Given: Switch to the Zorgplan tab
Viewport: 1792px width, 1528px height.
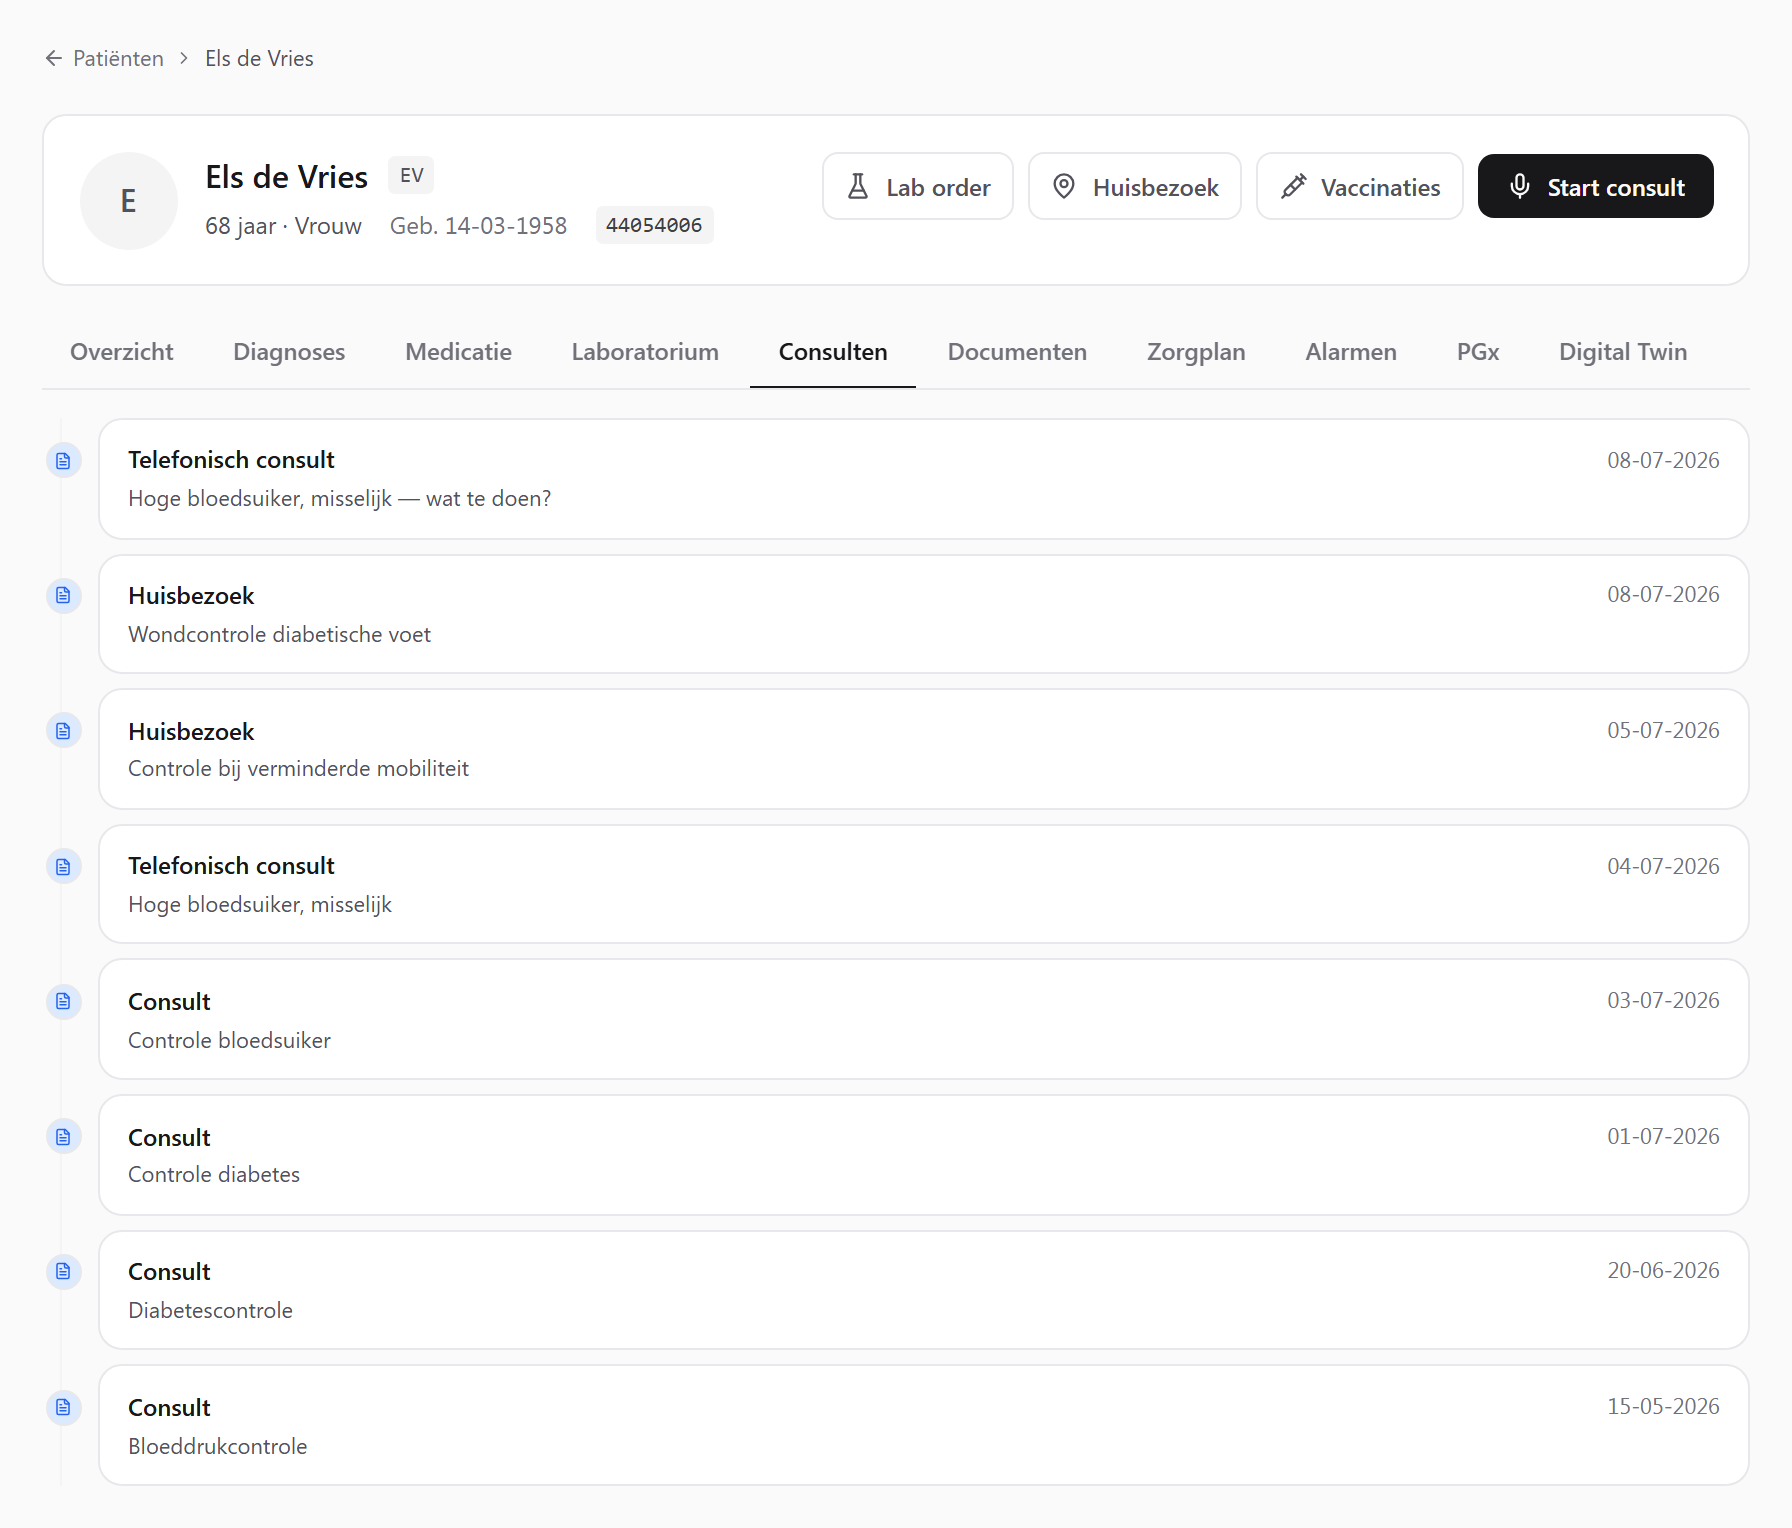Looking at the screenshot, I should [1196, 352].
